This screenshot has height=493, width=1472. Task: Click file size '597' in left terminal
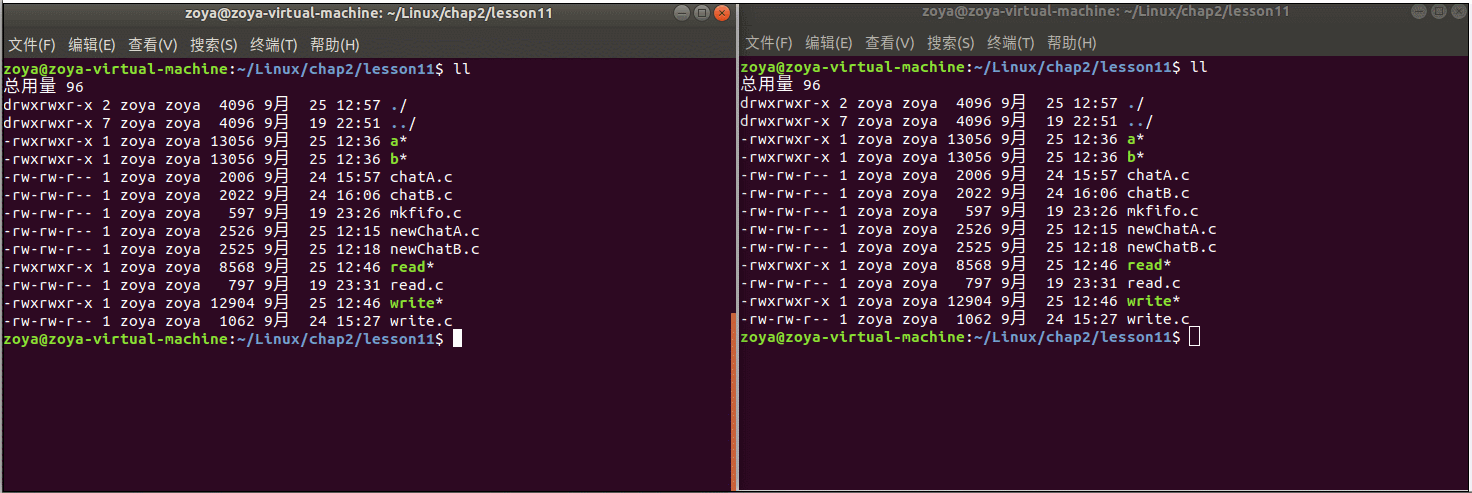(241, 213)
